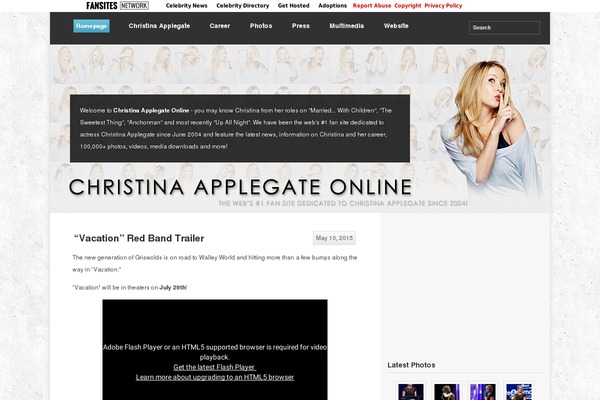Open the Copyright link

(x=408, y=6)
